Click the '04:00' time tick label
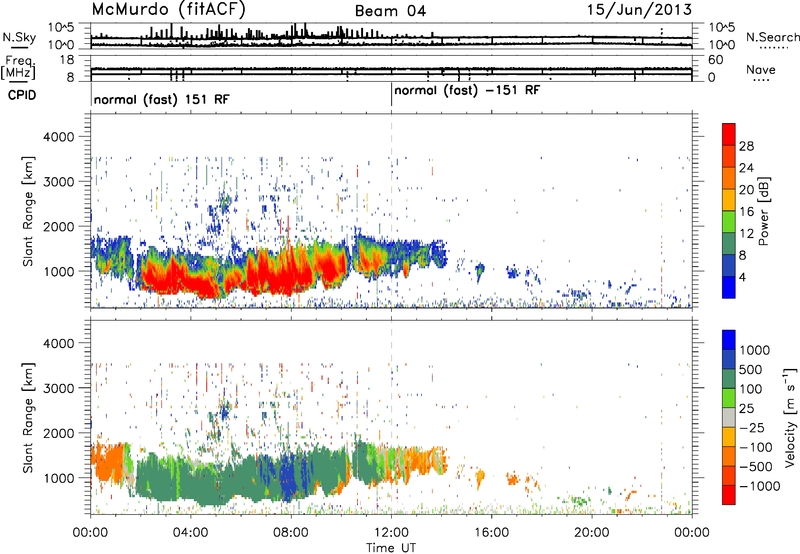800x554 pixels. [x=191, y=533]
